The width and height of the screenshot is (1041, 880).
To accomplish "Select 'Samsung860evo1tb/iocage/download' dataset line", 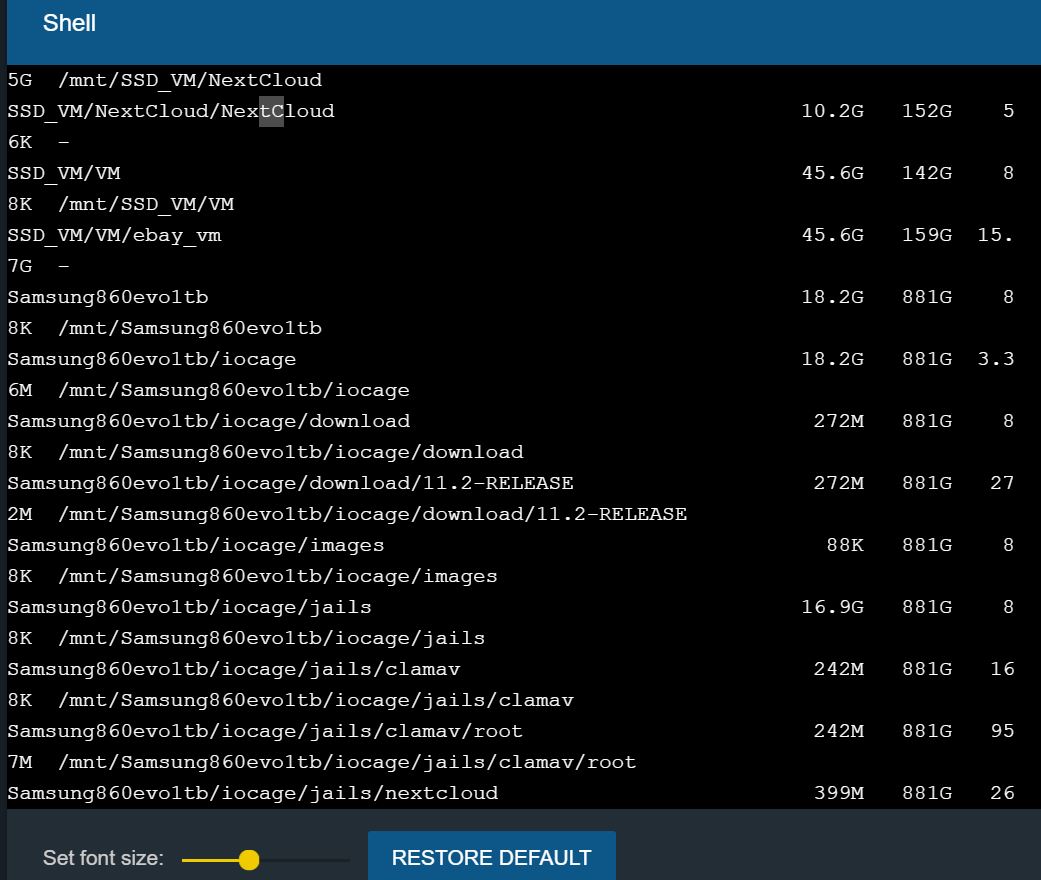I will [208, 421].
